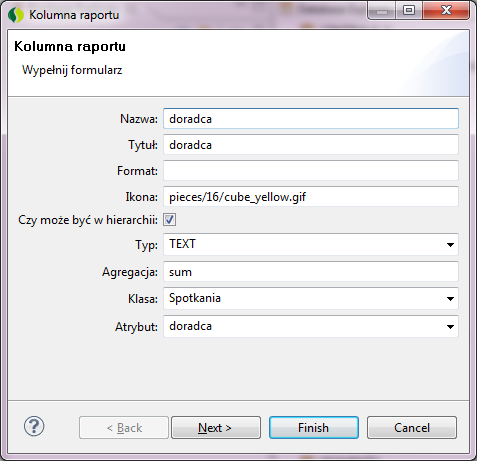Focus the Nazwa input field

[x=311, y=118]
